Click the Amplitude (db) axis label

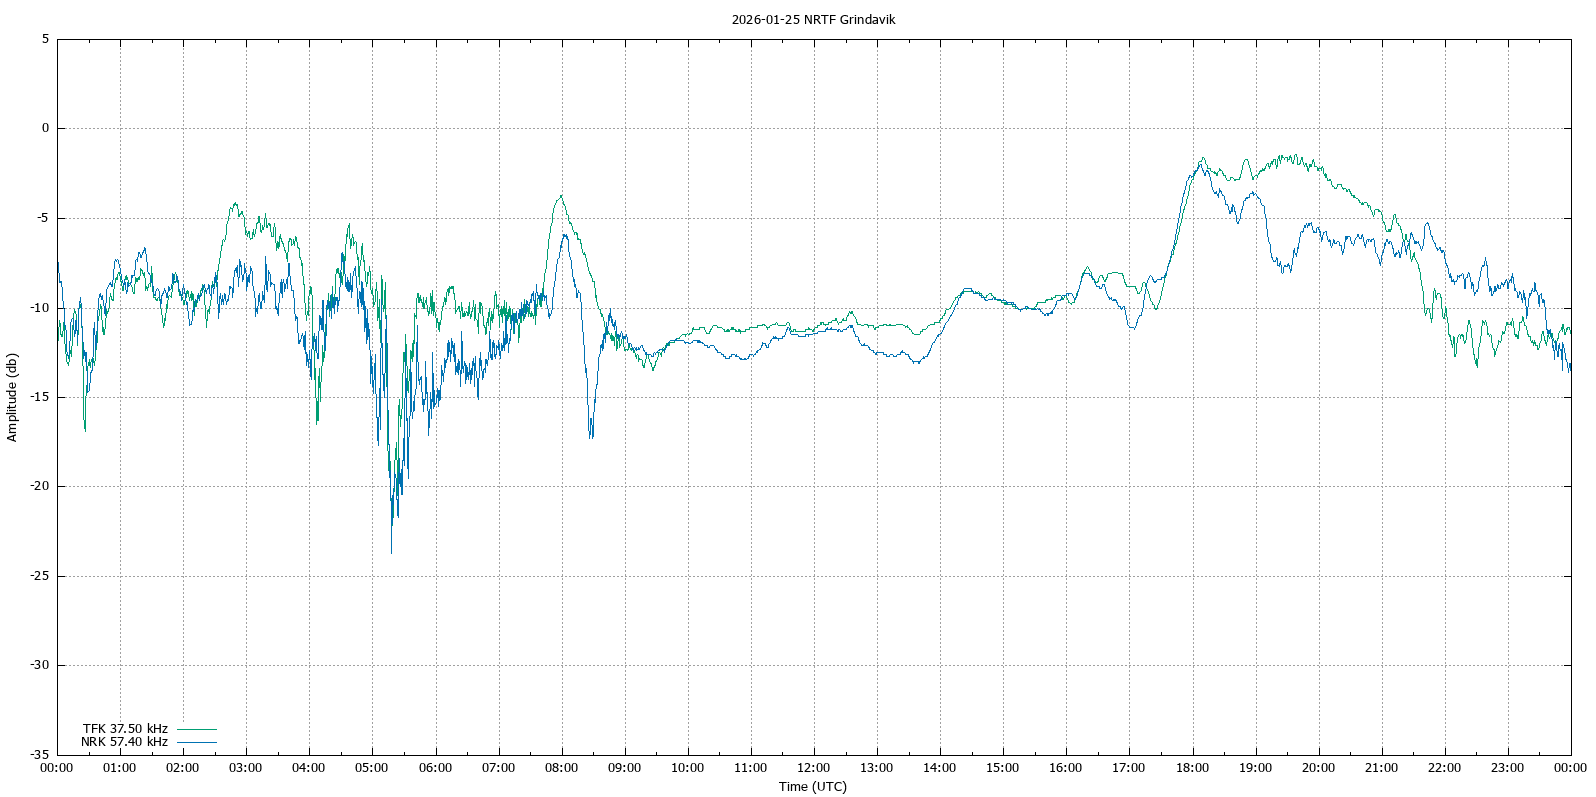coord(12,397)
